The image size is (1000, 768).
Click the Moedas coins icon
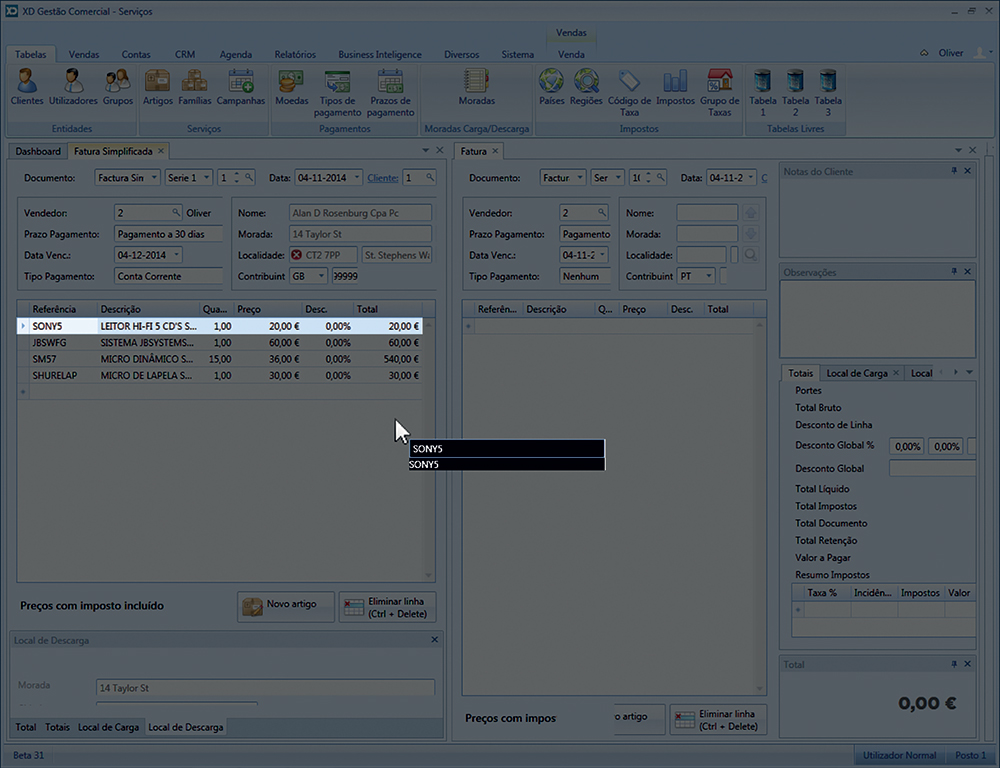292,87
